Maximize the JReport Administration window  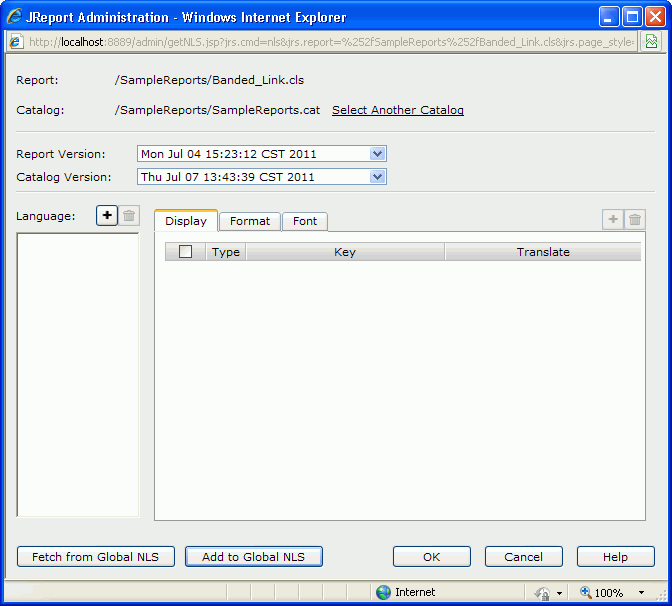click(x=632, y=17)
